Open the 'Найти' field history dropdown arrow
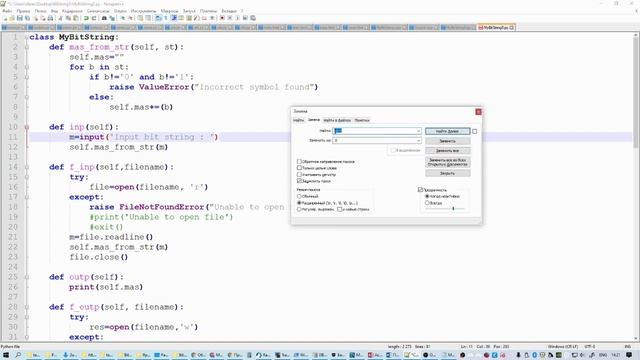Image resolution: width=640 pixels, height=360 pixels. point(418,131)
